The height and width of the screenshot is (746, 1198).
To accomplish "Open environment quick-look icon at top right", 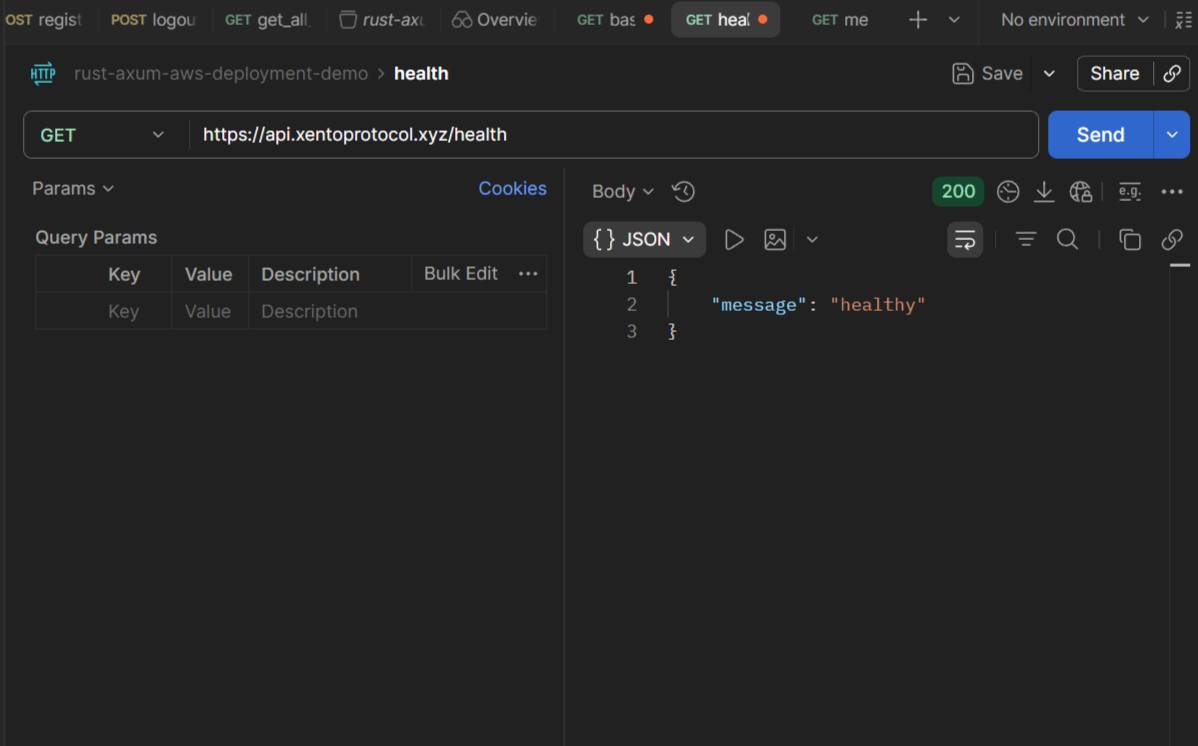I will tap(1183, 20).
